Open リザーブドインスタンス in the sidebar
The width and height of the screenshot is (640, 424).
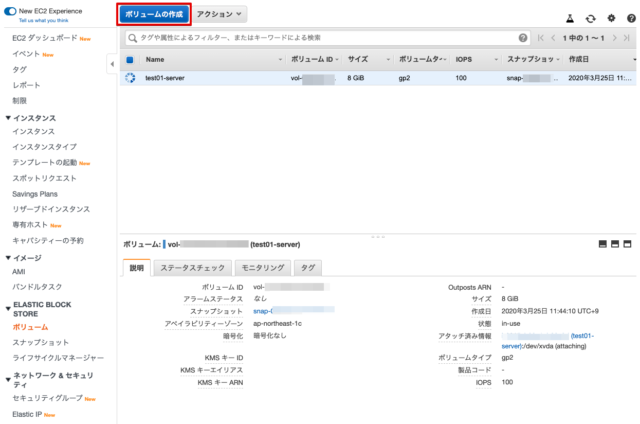pyautogui.click(x=51, y=209)
